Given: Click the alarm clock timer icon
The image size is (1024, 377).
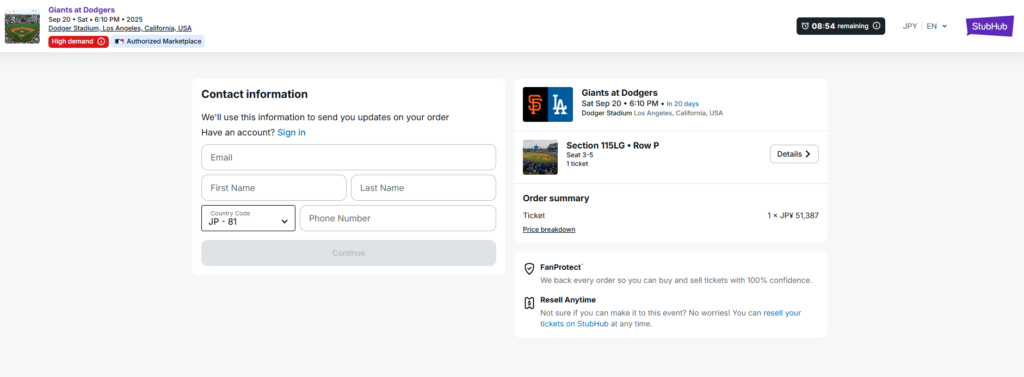Looking at the screenshot, I should point(805,26).
